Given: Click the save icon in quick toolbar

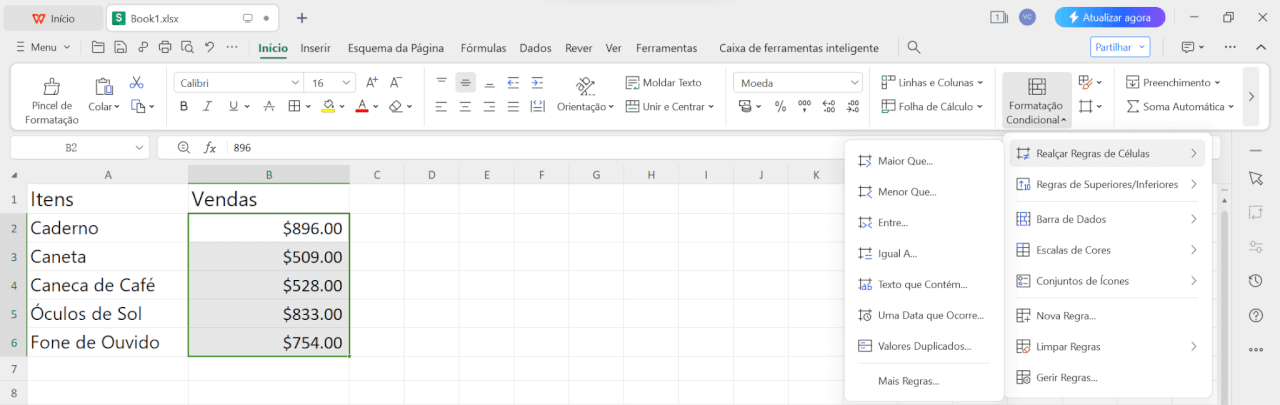Looking at the screenshot, I should (x=120, y=47).
